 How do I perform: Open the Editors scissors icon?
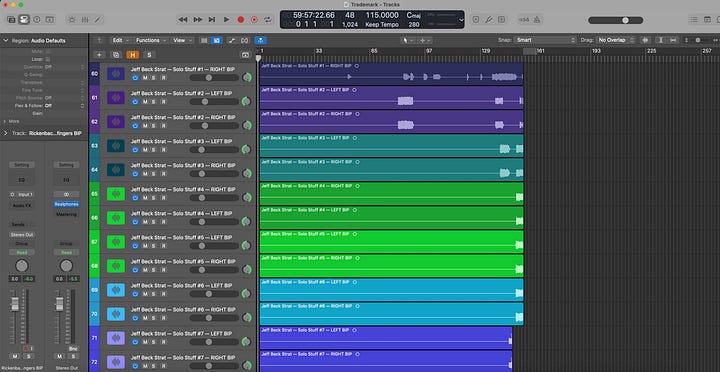[97, 20]
